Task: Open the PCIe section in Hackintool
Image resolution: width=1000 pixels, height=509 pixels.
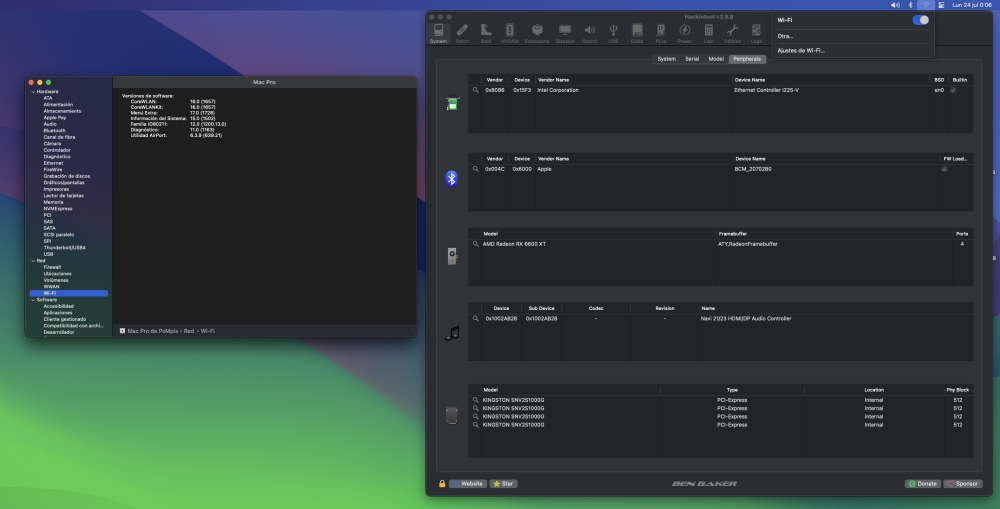Action: [x=661, y=34]
